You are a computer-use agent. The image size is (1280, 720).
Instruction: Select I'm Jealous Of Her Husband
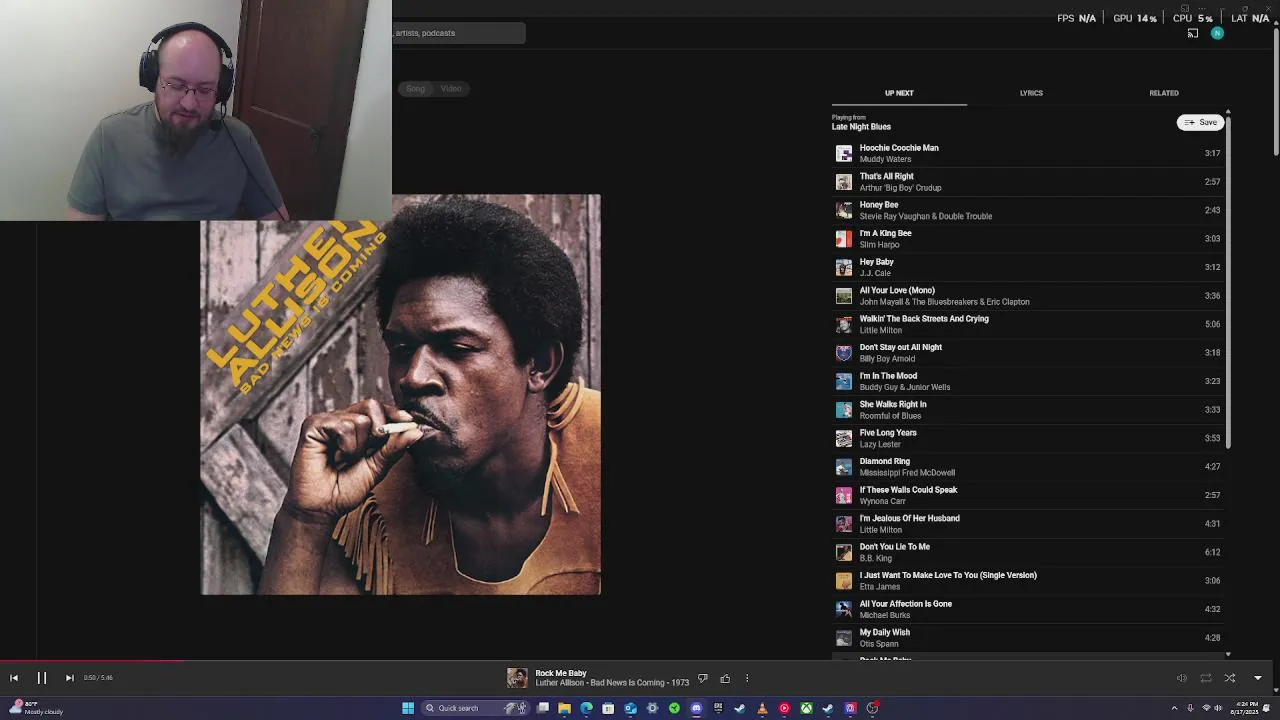pyautogui.click(x=1028, y=524)
